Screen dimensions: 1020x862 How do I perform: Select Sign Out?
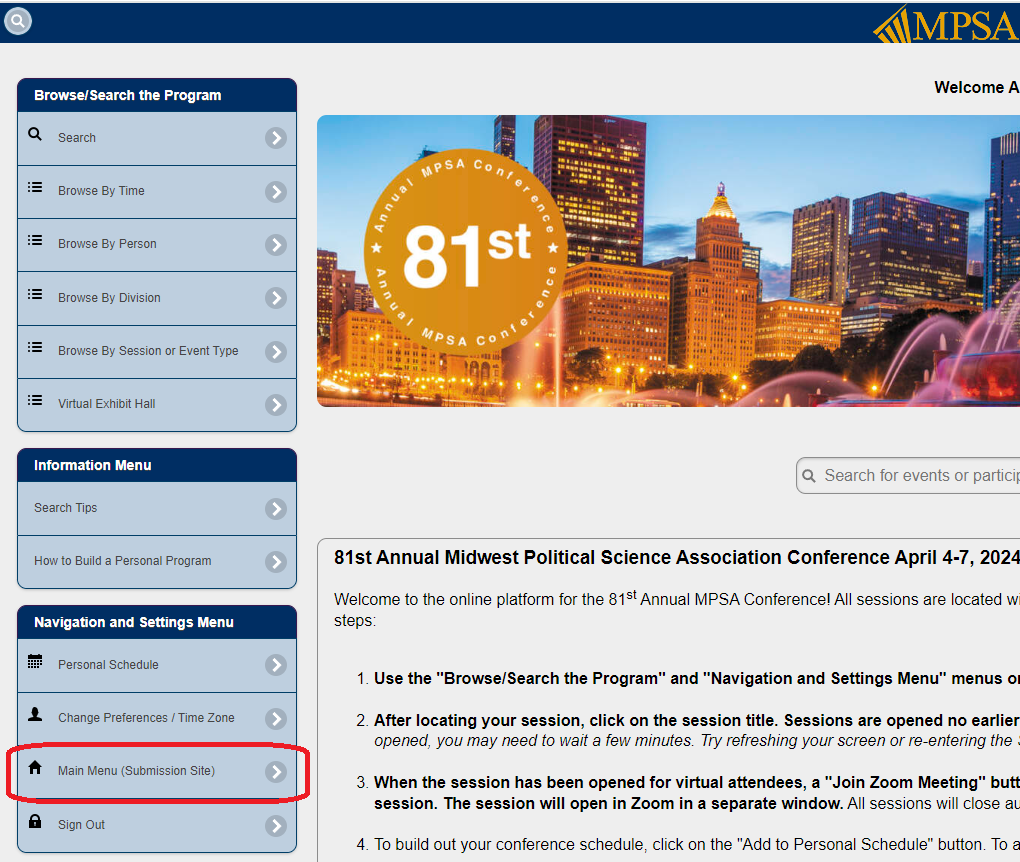click(x=157, y=825)
